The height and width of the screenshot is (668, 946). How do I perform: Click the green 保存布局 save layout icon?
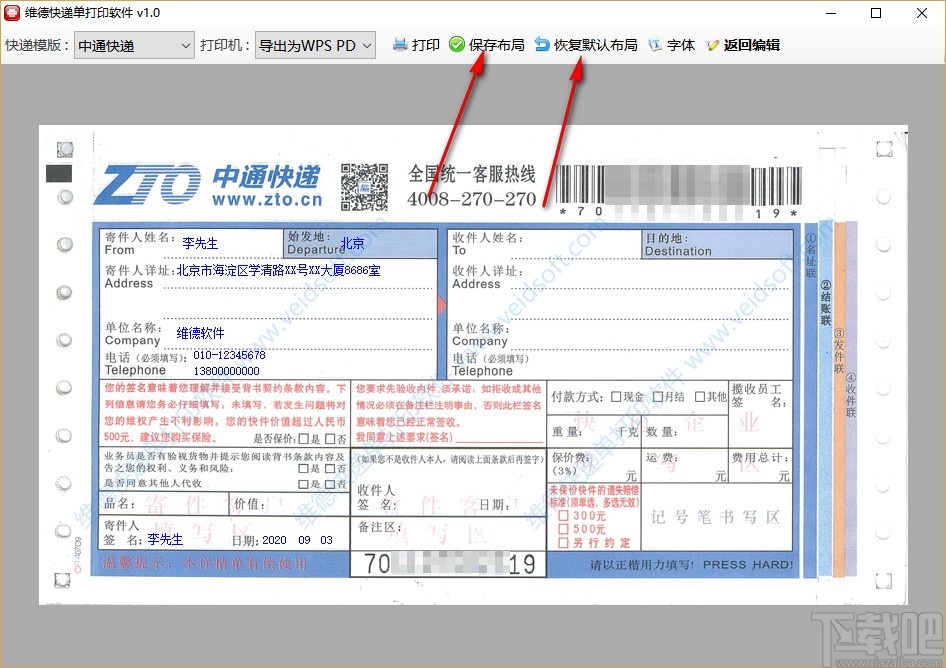(458, 44)
